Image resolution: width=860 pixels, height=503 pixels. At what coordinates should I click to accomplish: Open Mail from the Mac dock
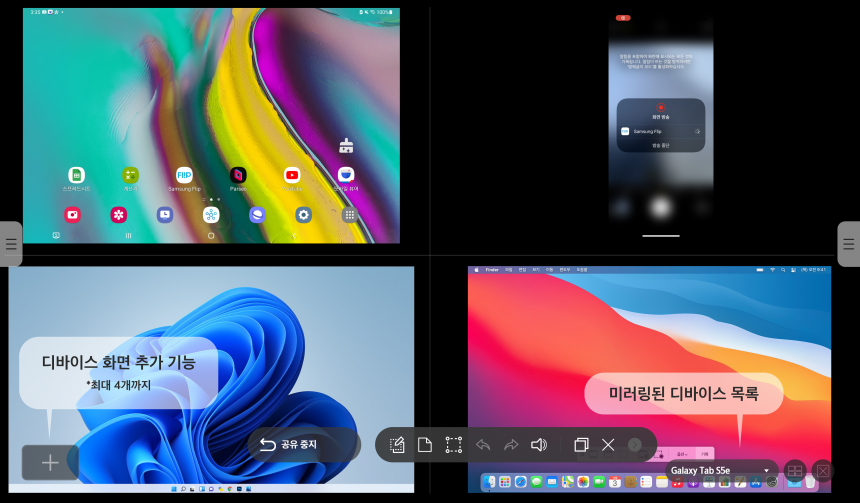[x=552, y=482]
